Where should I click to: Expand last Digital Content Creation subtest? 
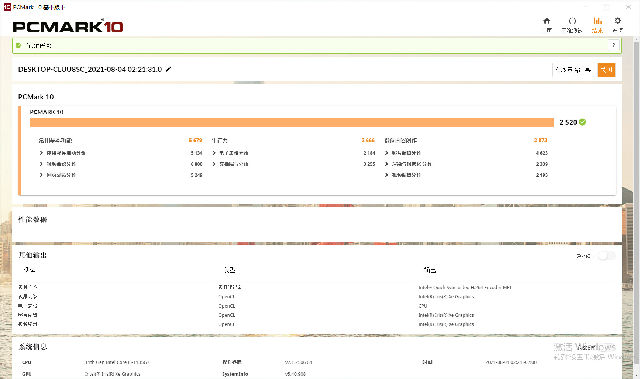pos(387,175)
